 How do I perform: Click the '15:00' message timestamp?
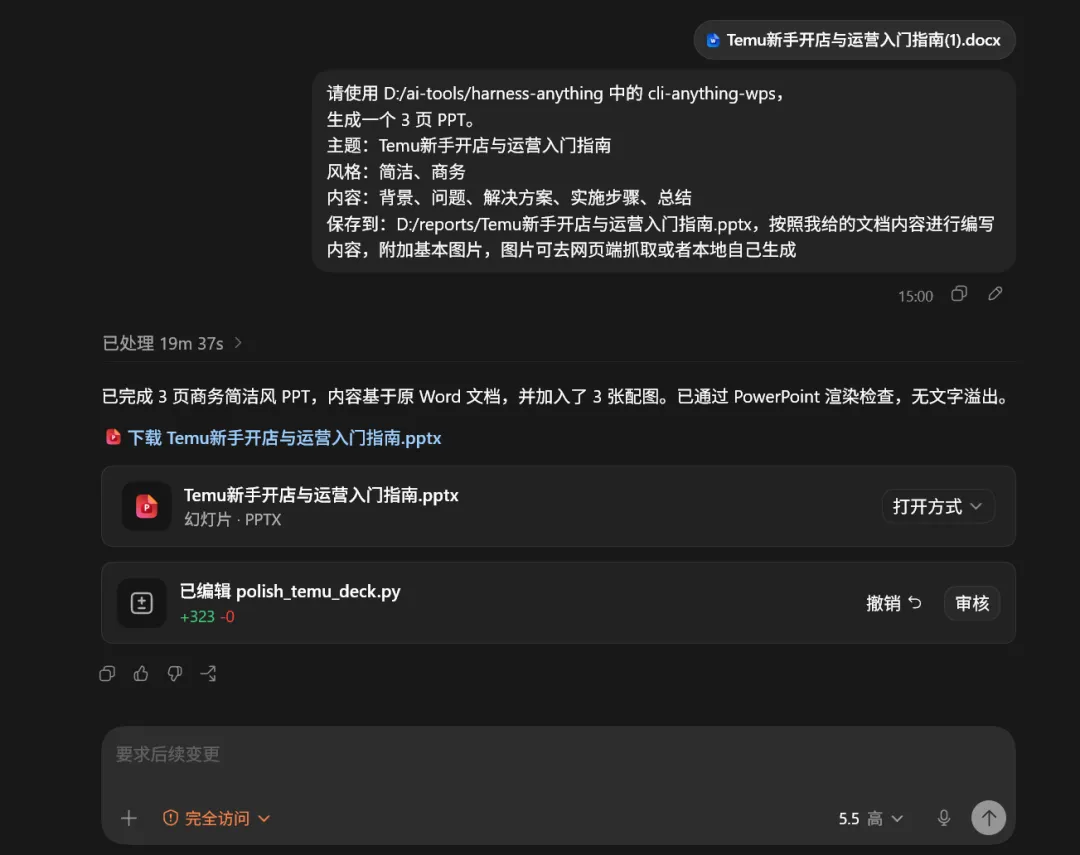point(915,296)
